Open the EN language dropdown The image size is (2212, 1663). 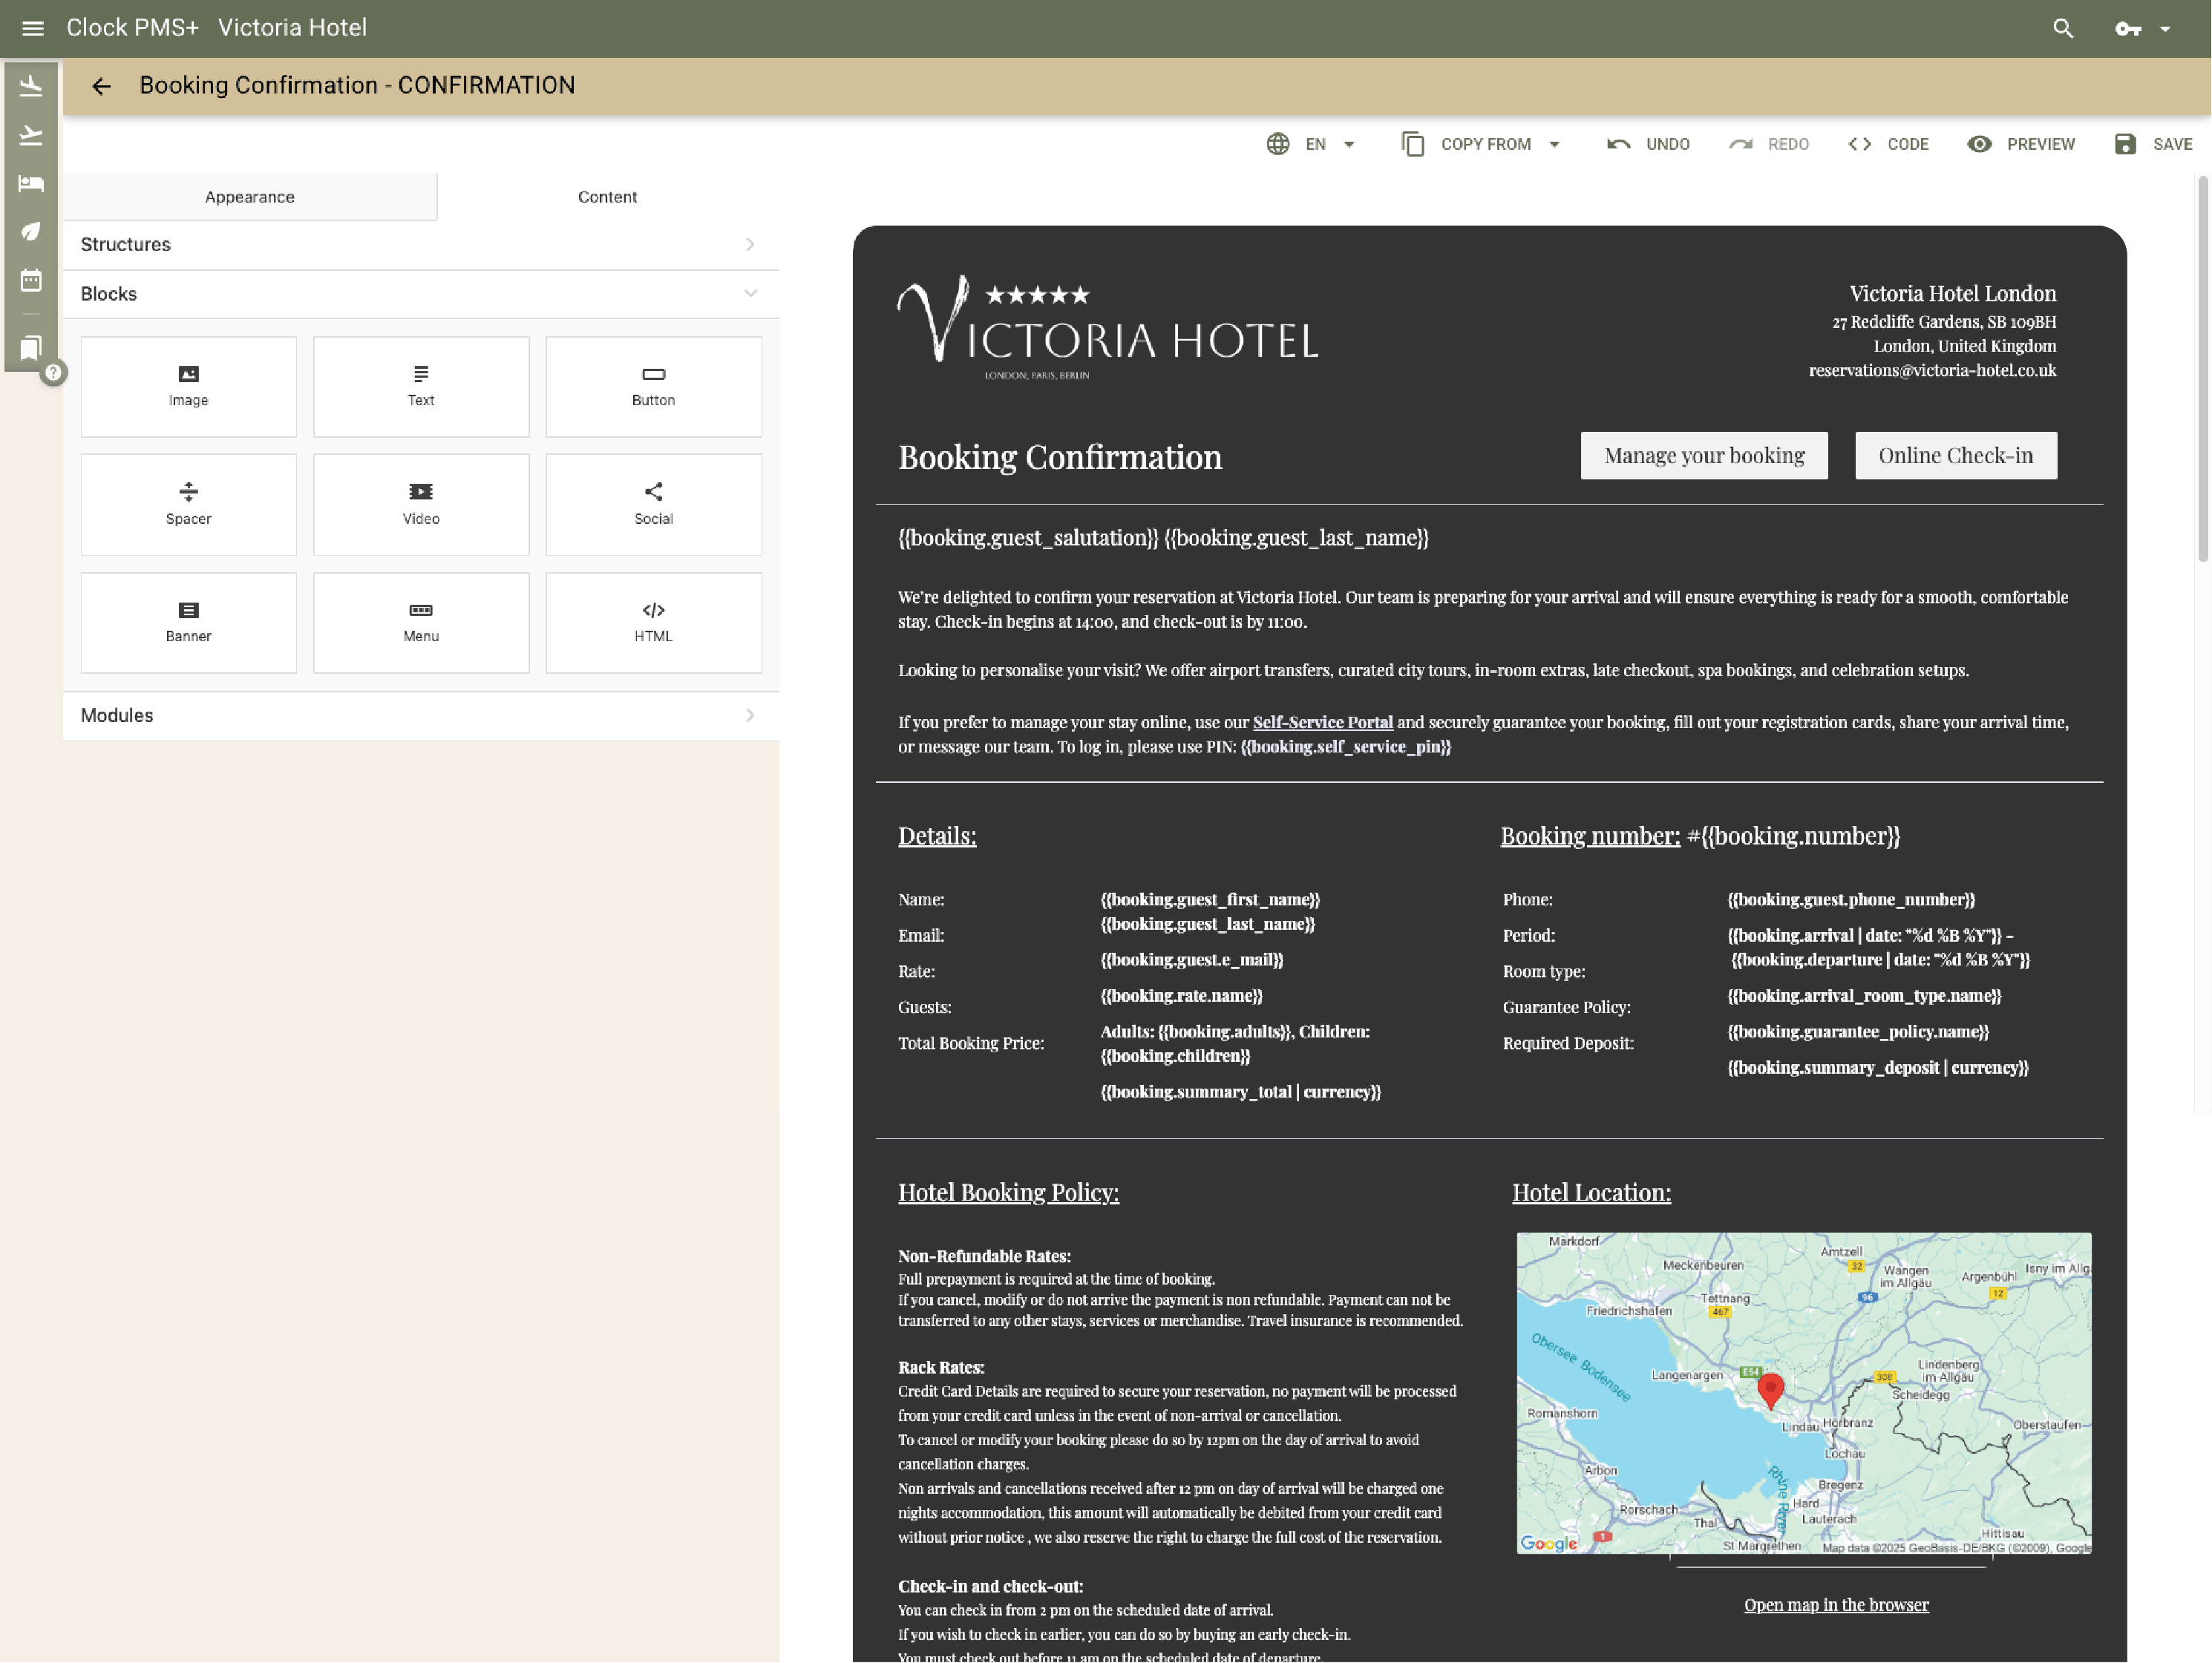[x=1311, y=144]
